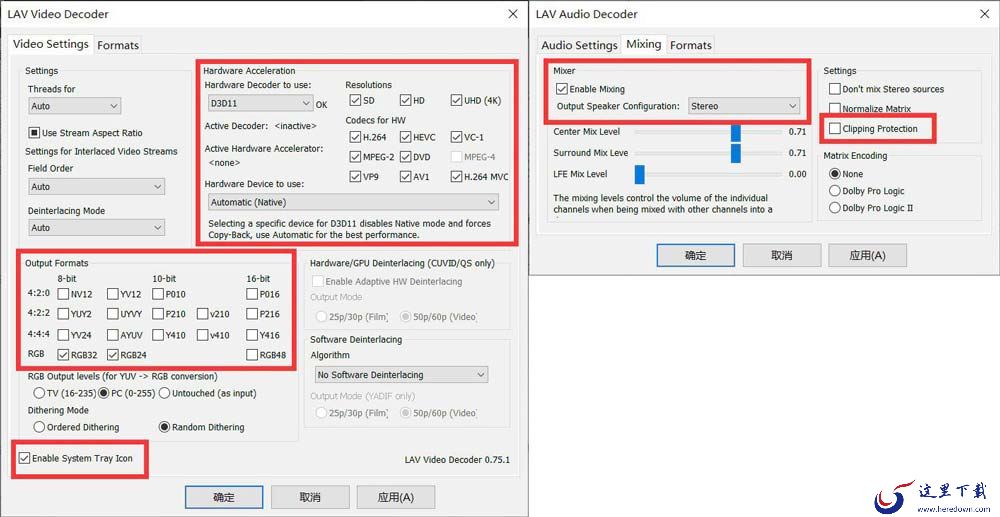This screenshot has height=517, width=1000.
Task: Enable the P210 output format
Action: coord(158,314)
